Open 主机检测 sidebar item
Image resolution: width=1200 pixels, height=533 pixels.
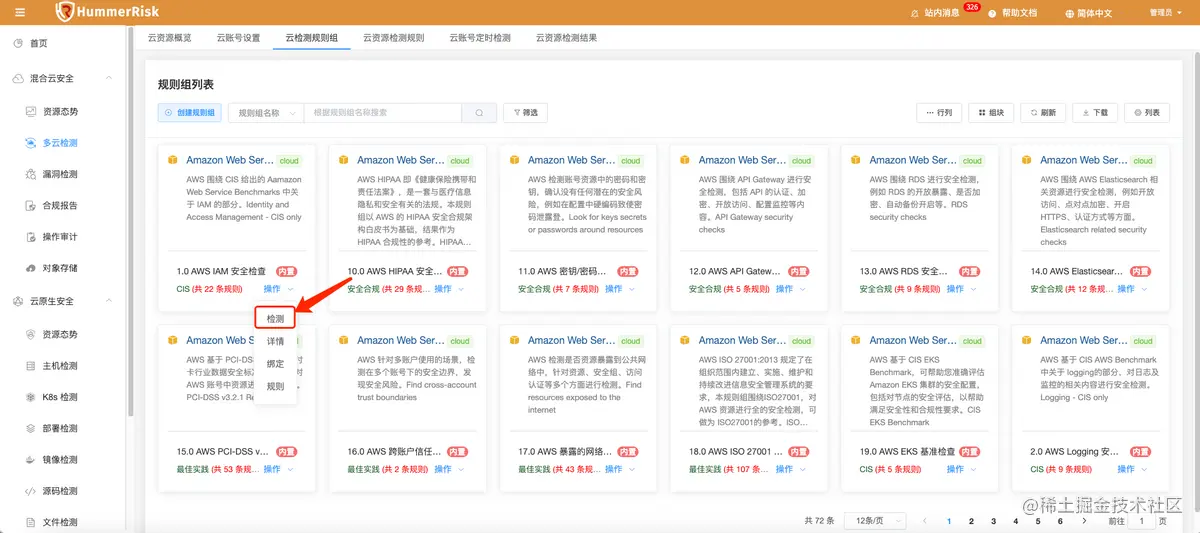pos(62,366)
